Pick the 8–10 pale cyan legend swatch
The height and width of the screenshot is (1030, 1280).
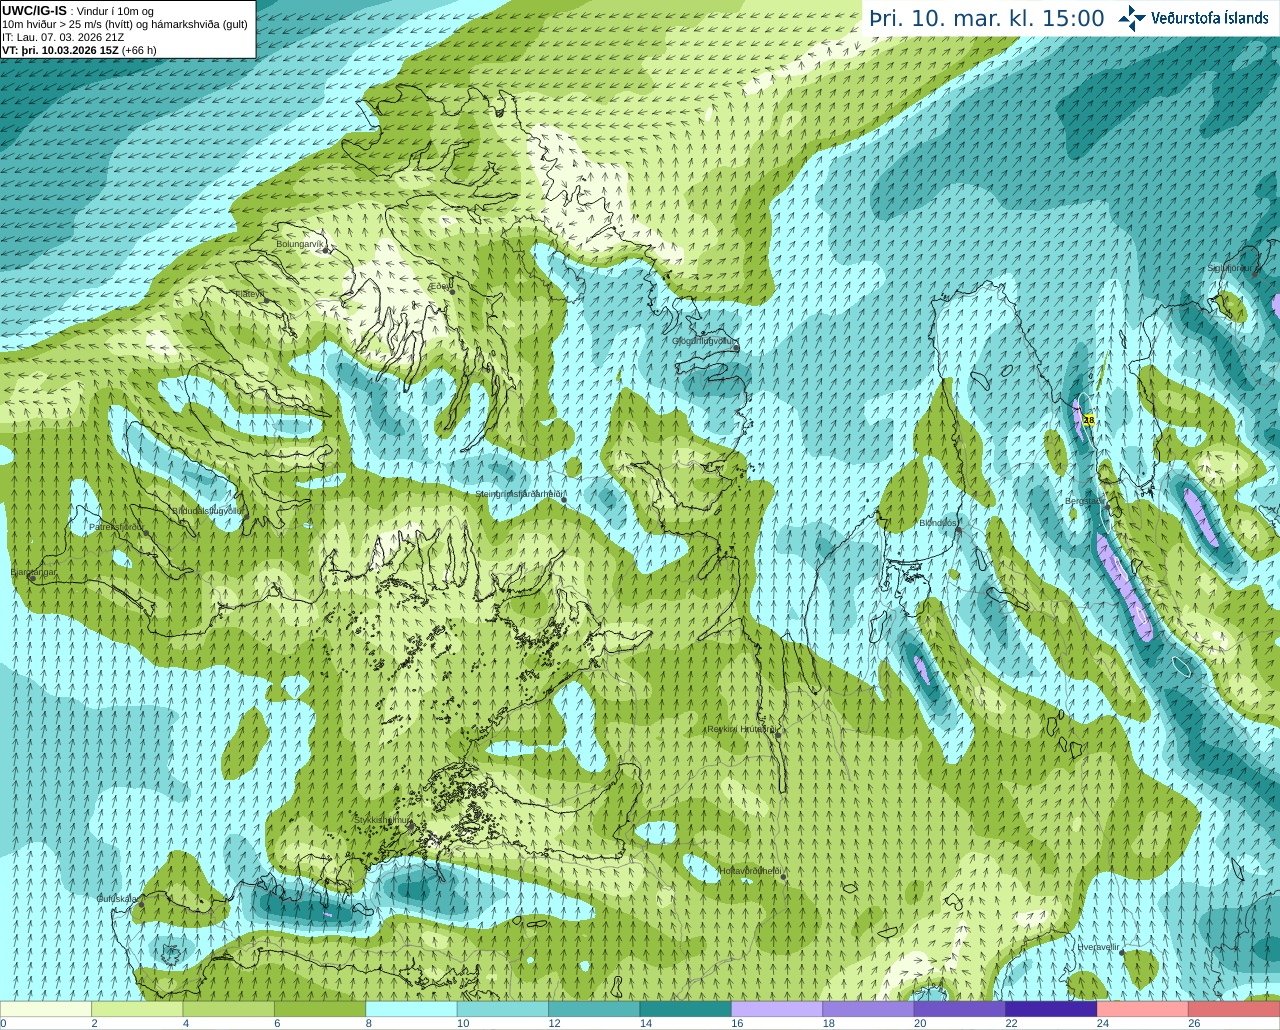click(411, 1009)
